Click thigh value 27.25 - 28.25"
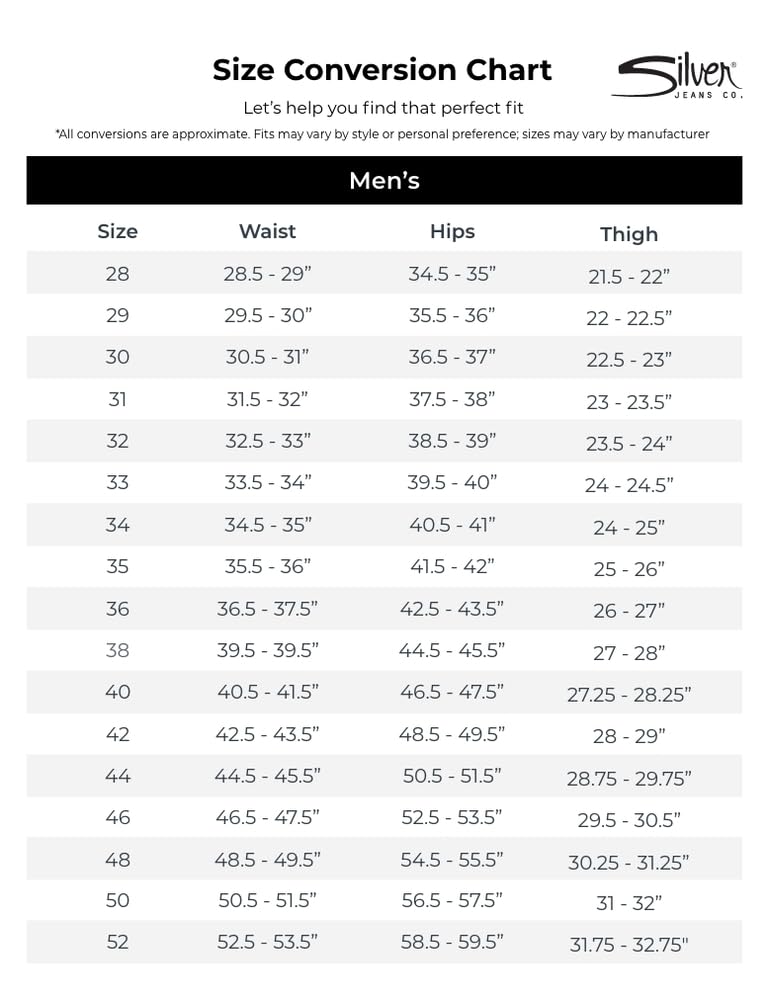 pos(629,695)
